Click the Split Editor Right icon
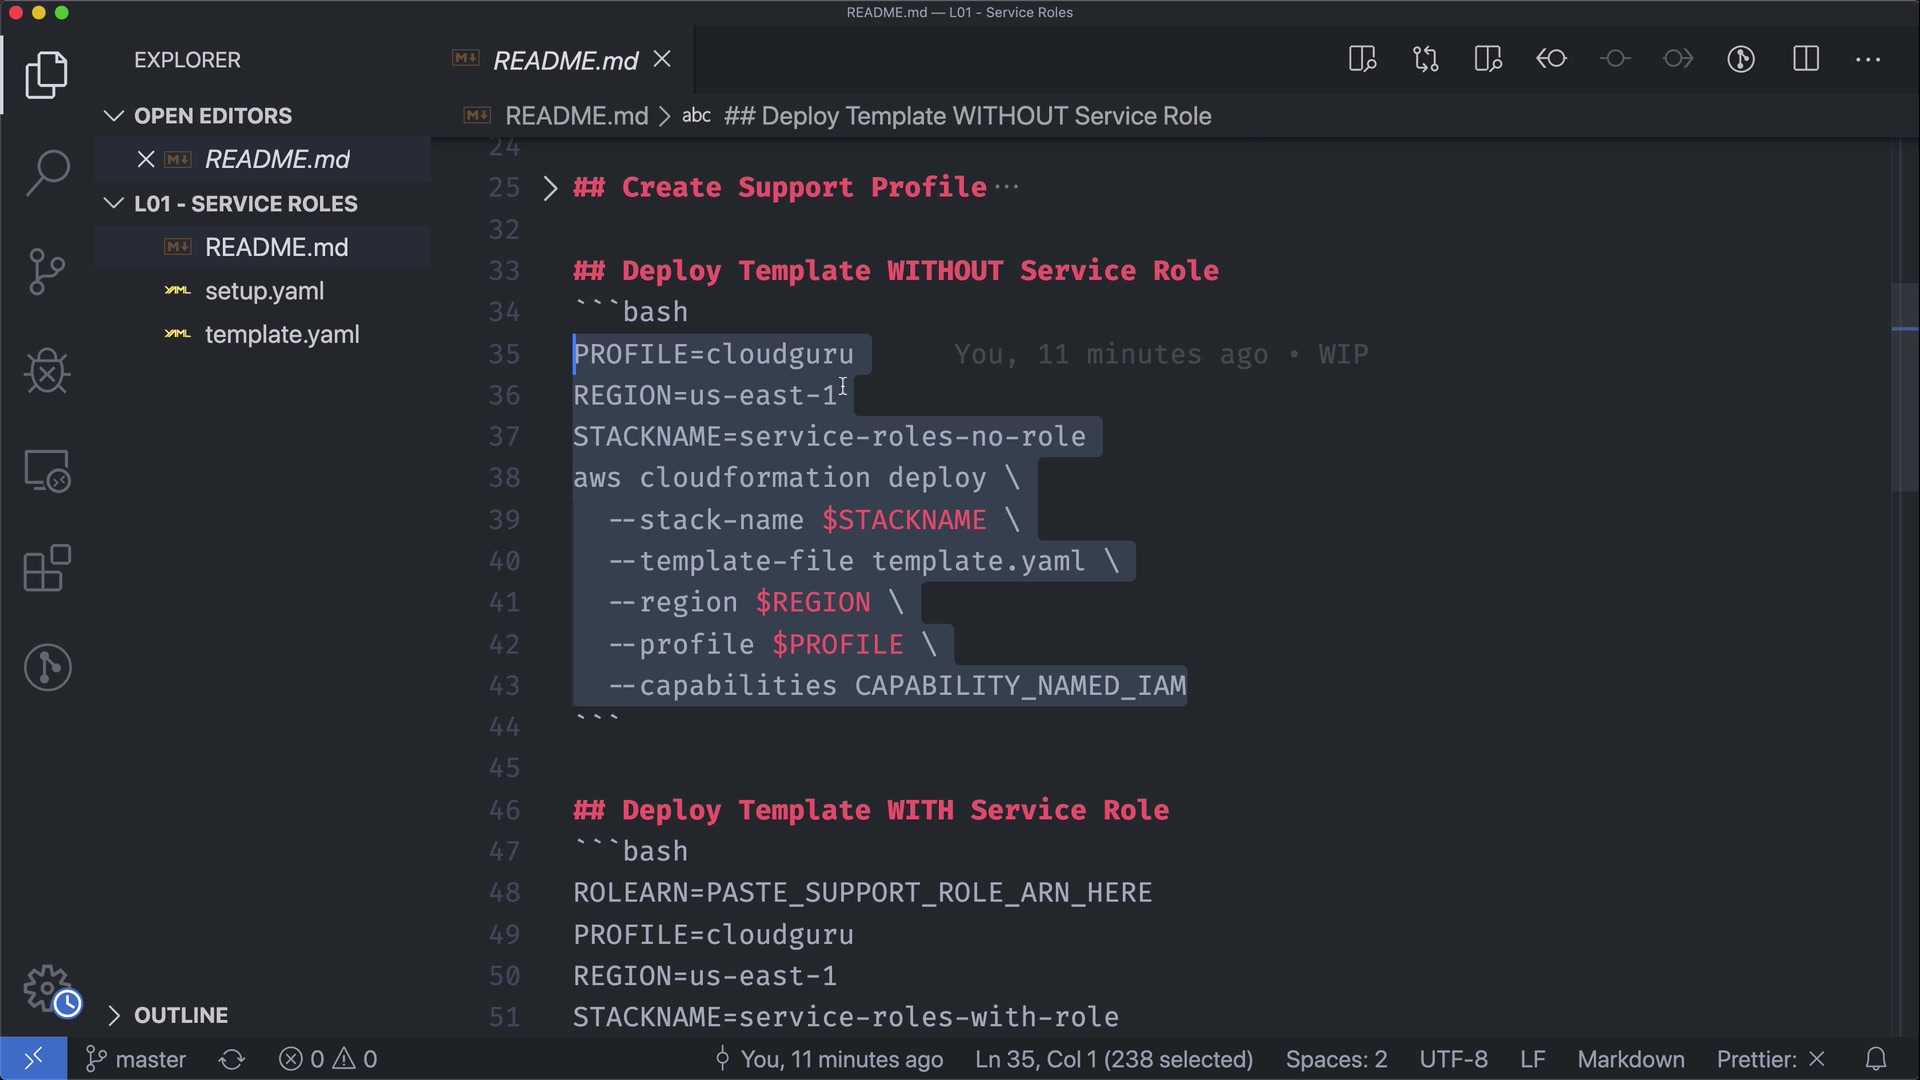This screenshot has height=1080, width=1920. click(x=1805, y=59)
